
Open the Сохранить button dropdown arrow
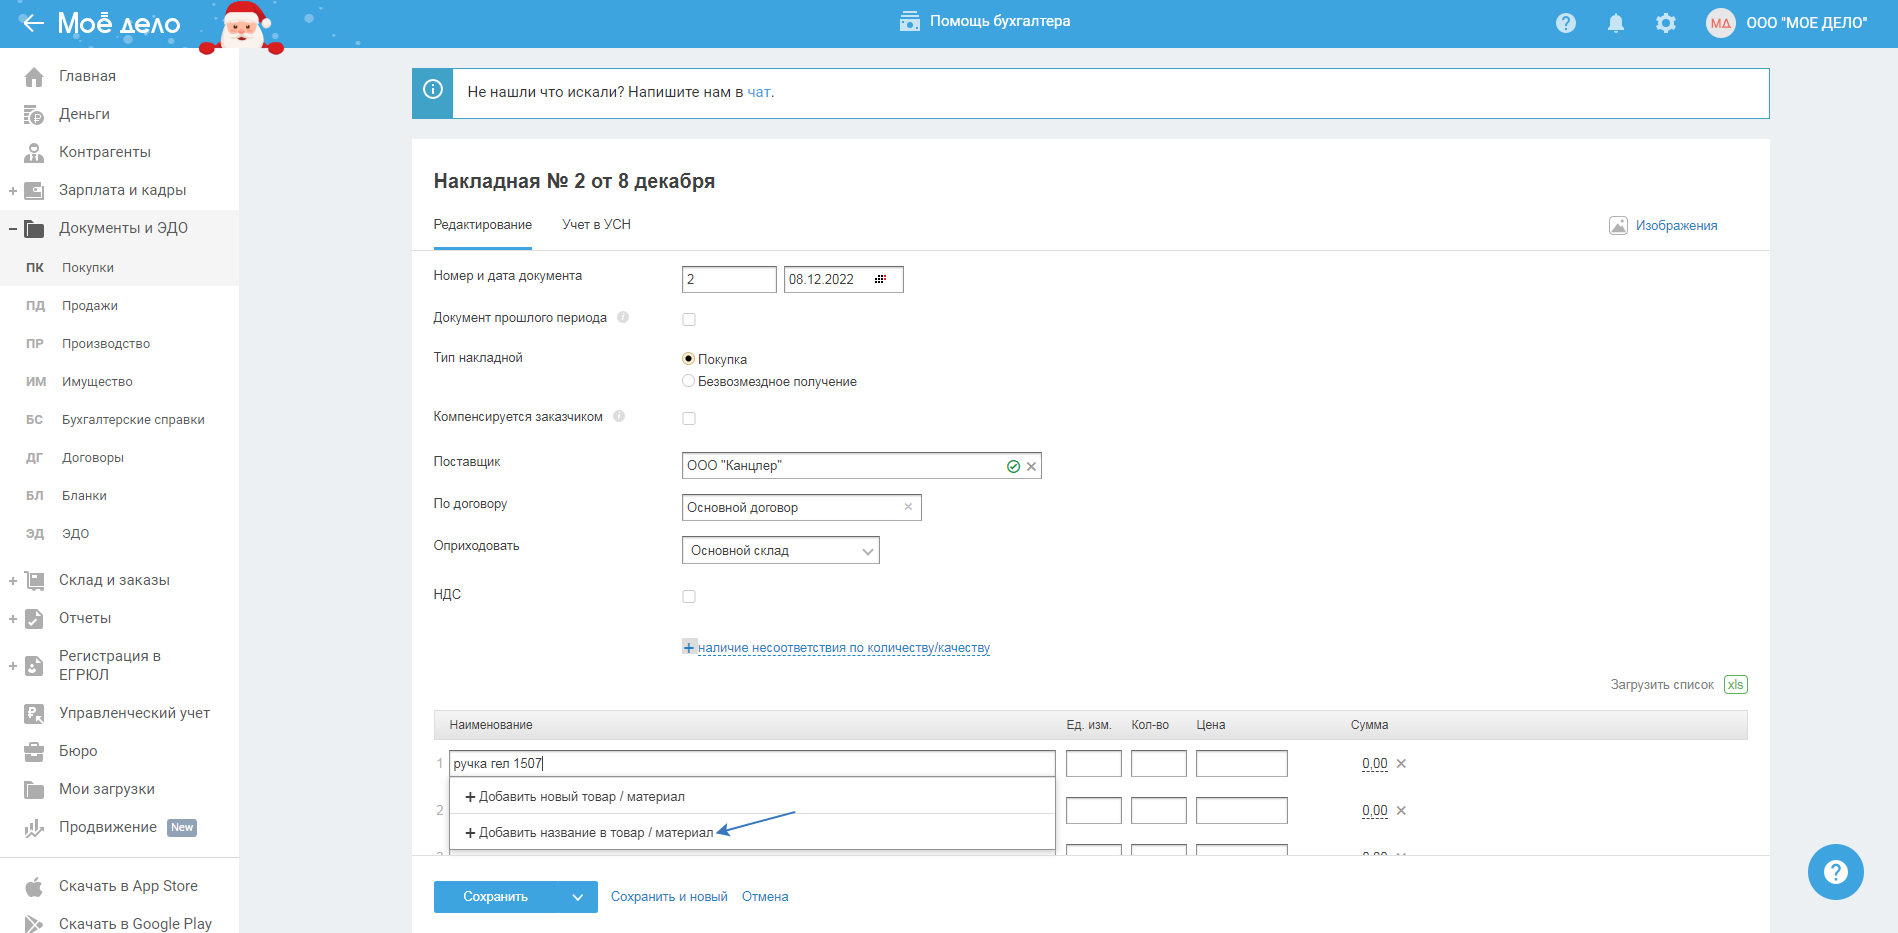[578, 897]
